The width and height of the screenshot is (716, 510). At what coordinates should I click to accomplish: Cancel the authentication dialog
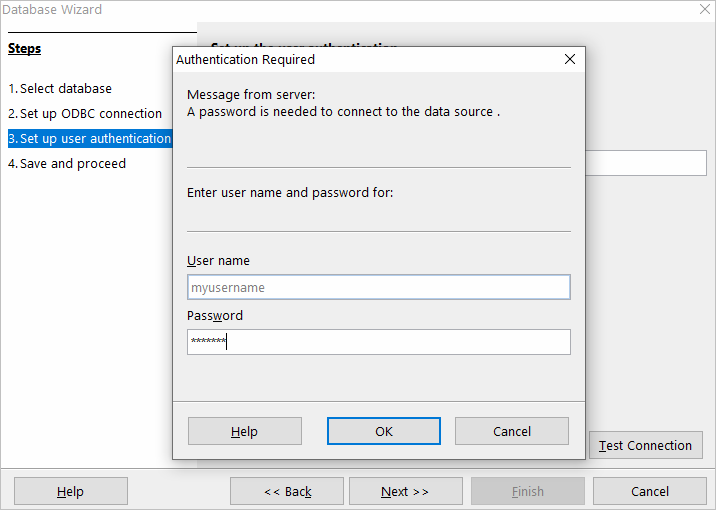click(x=512, y=431)
